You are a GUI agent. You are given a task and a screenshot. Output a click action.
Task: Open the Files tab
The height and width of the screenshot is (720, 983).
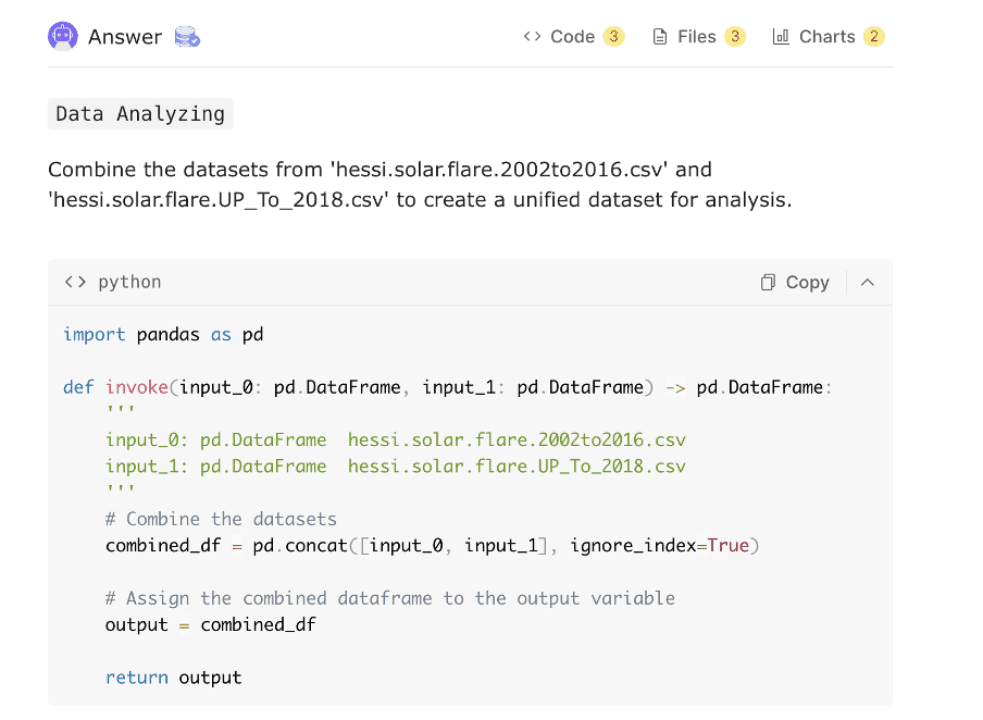(699, 36)
